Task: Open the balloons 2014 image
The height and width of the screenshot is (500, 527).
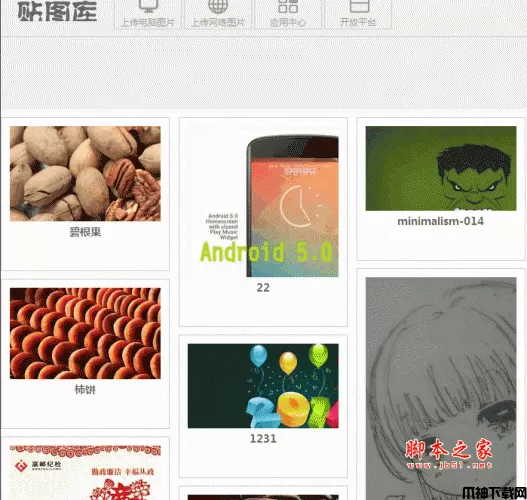Action: coord(263,386)
